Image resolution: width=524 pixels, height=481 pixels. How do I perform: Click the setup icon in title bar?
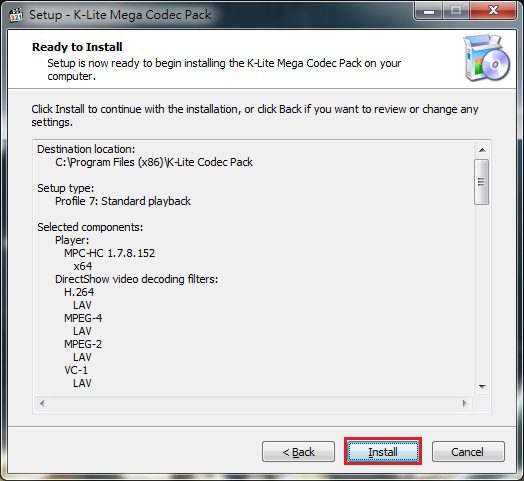(x=16, y=15)
